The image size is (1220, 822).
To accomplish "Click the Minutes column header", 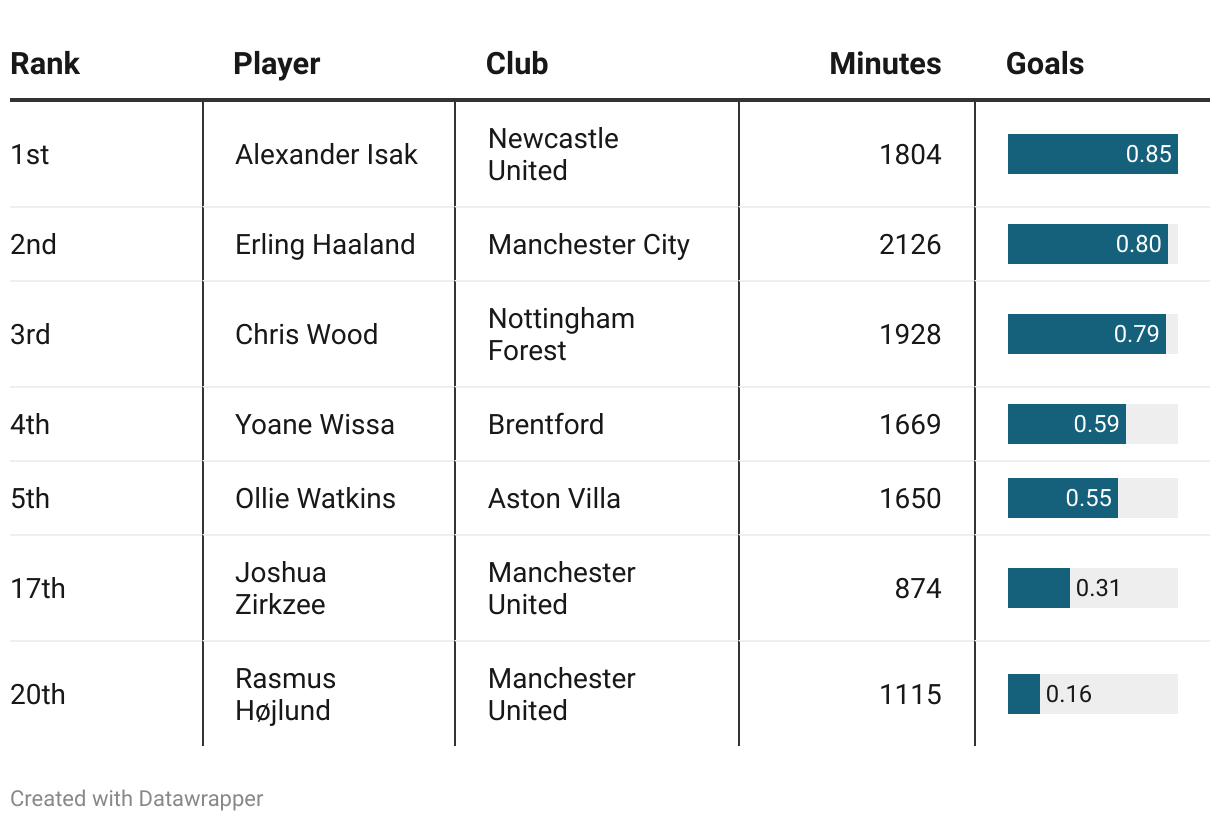I will coord(885,64).
